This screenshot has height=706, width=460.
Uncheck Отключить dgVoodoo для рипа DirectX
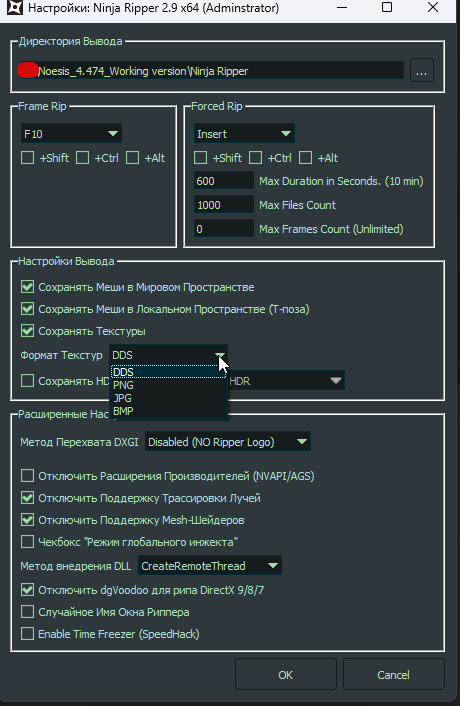pos(27,590)
